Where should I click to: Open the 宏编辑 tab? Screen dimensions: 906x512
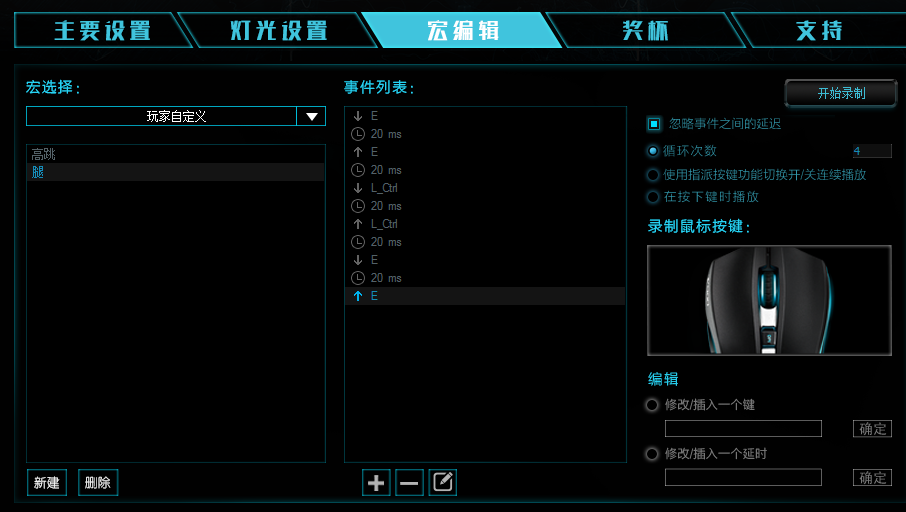tap(463, 30)
